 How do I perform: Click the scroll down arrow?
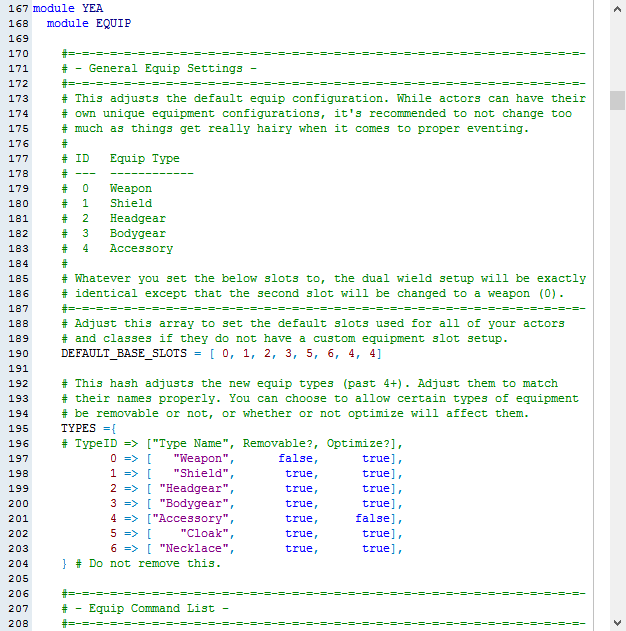[617, 623]
